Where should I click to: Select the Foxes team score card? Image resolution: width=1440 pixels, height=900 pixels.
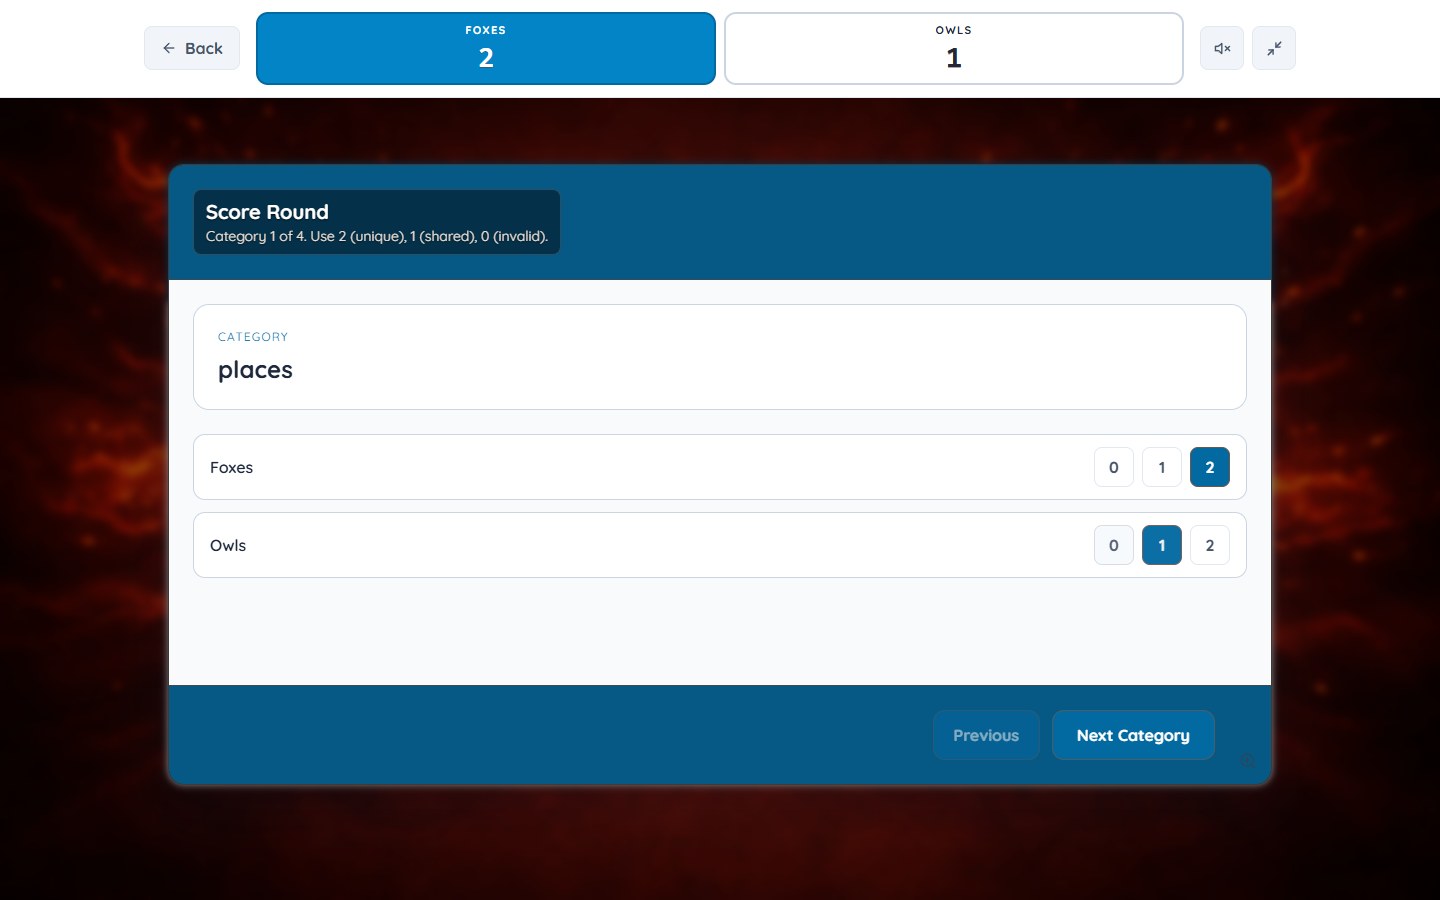point(486,48)
